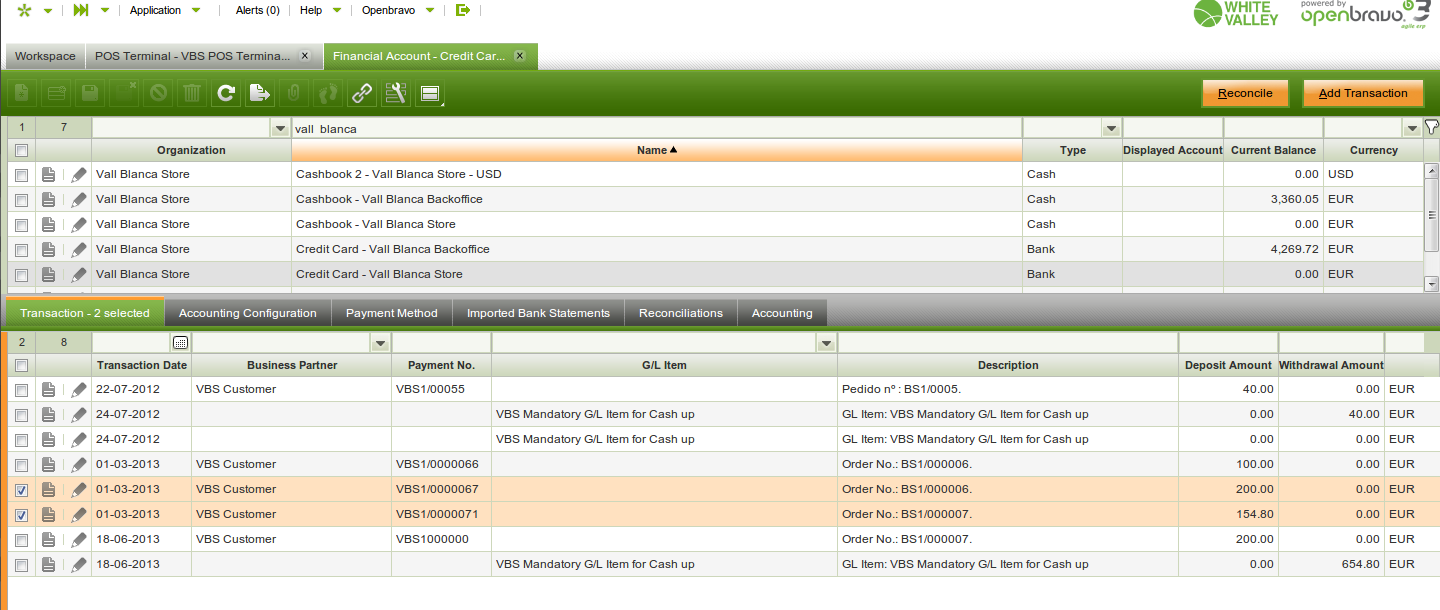Image resolution: width=1440 pixels, height=610 pixels.
Task: Toggle grid/form view toolbar icon
Action: coord(430,94)
